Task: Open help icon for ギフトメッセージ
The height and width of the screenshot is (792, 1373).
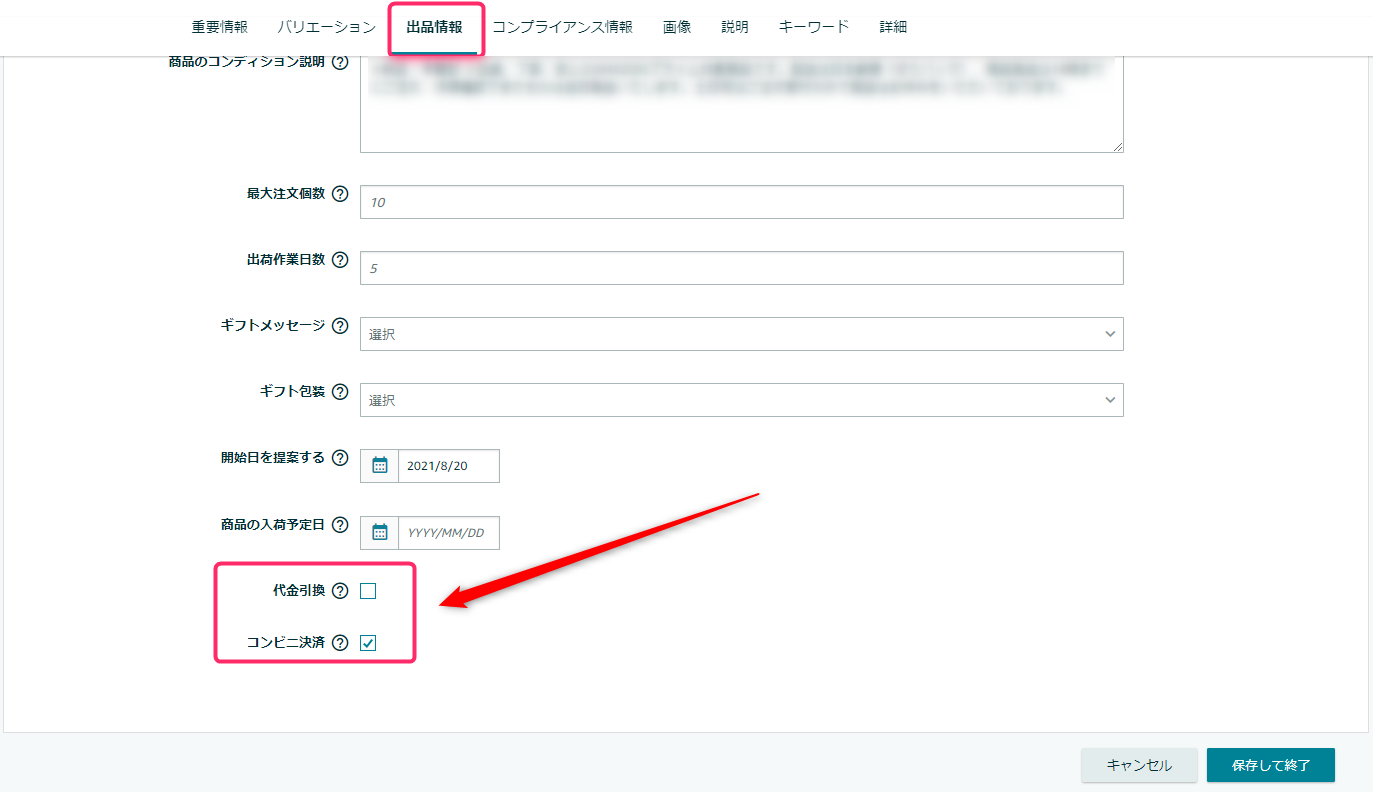Action: (340, 326)
